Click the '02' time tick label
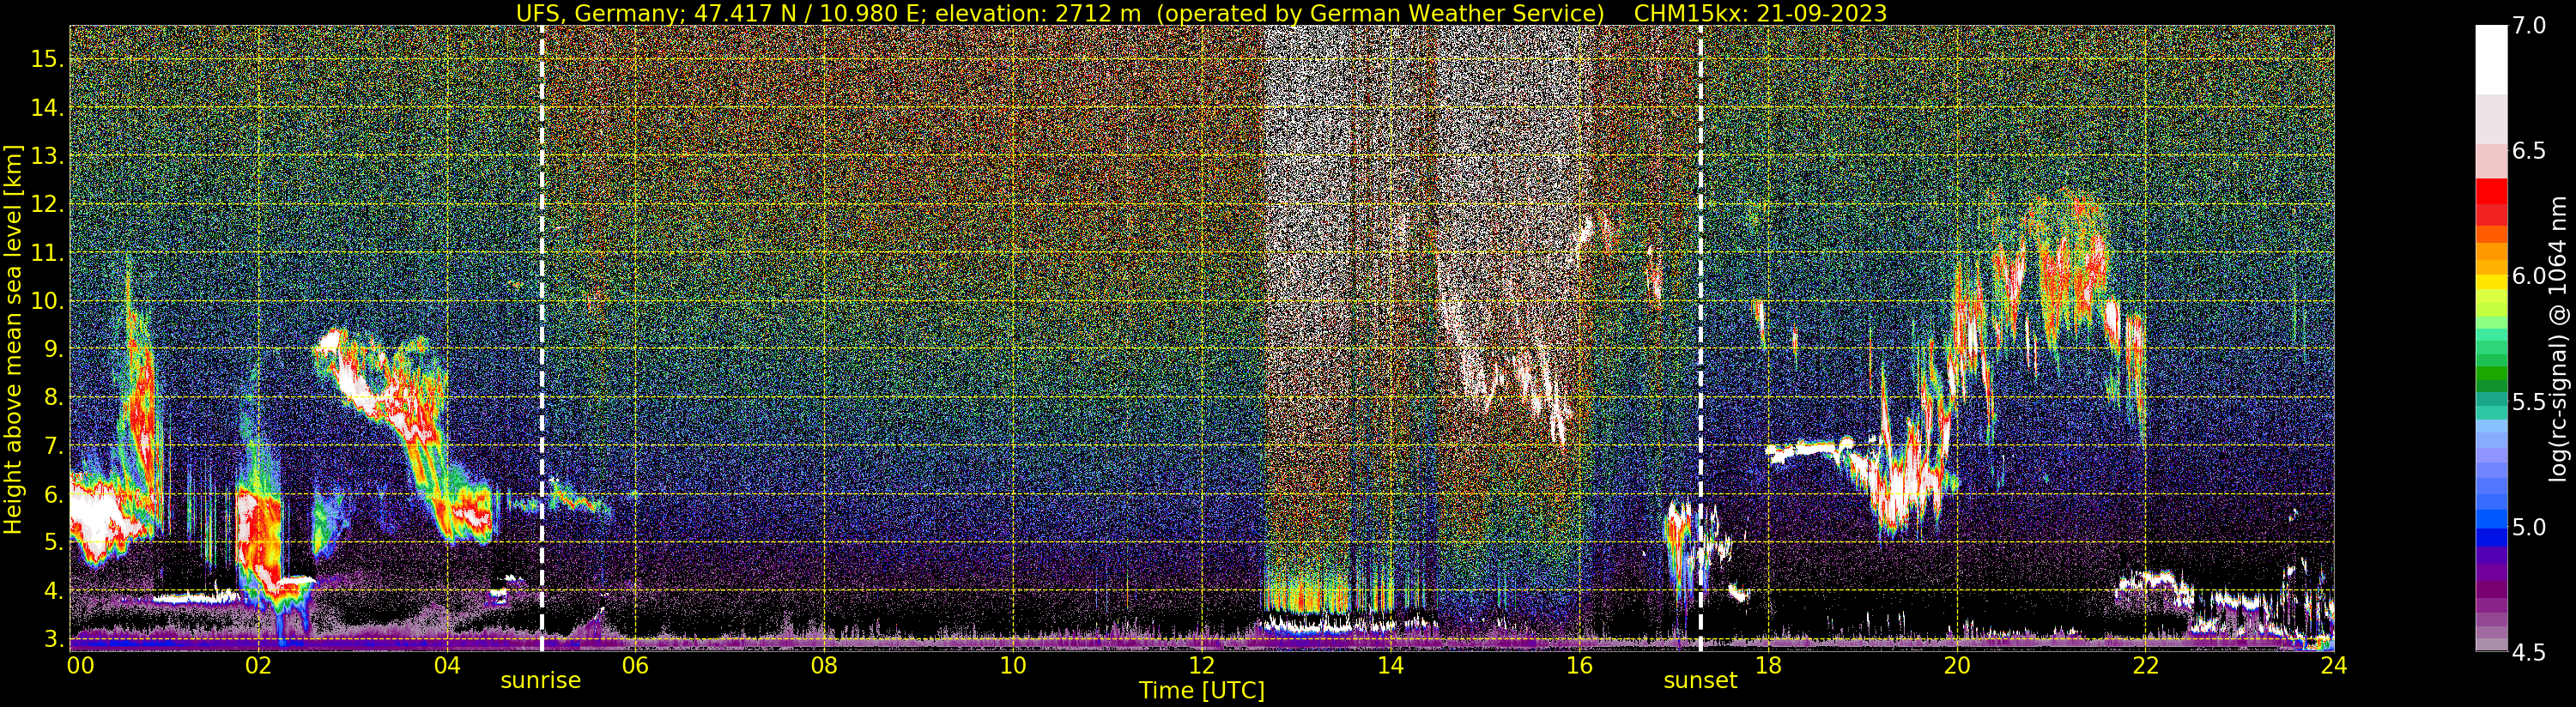The width and height of the screenshot is (2576, 707). [258, 665]
